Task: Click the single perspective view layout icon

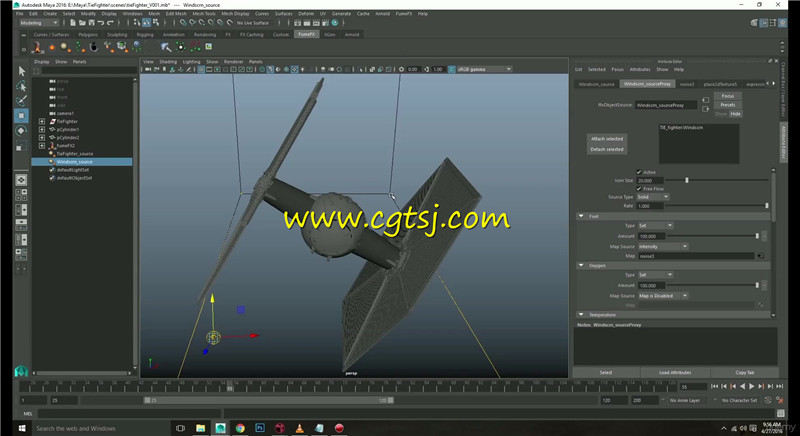Action: pyautogui.click(x=21, y=179)
